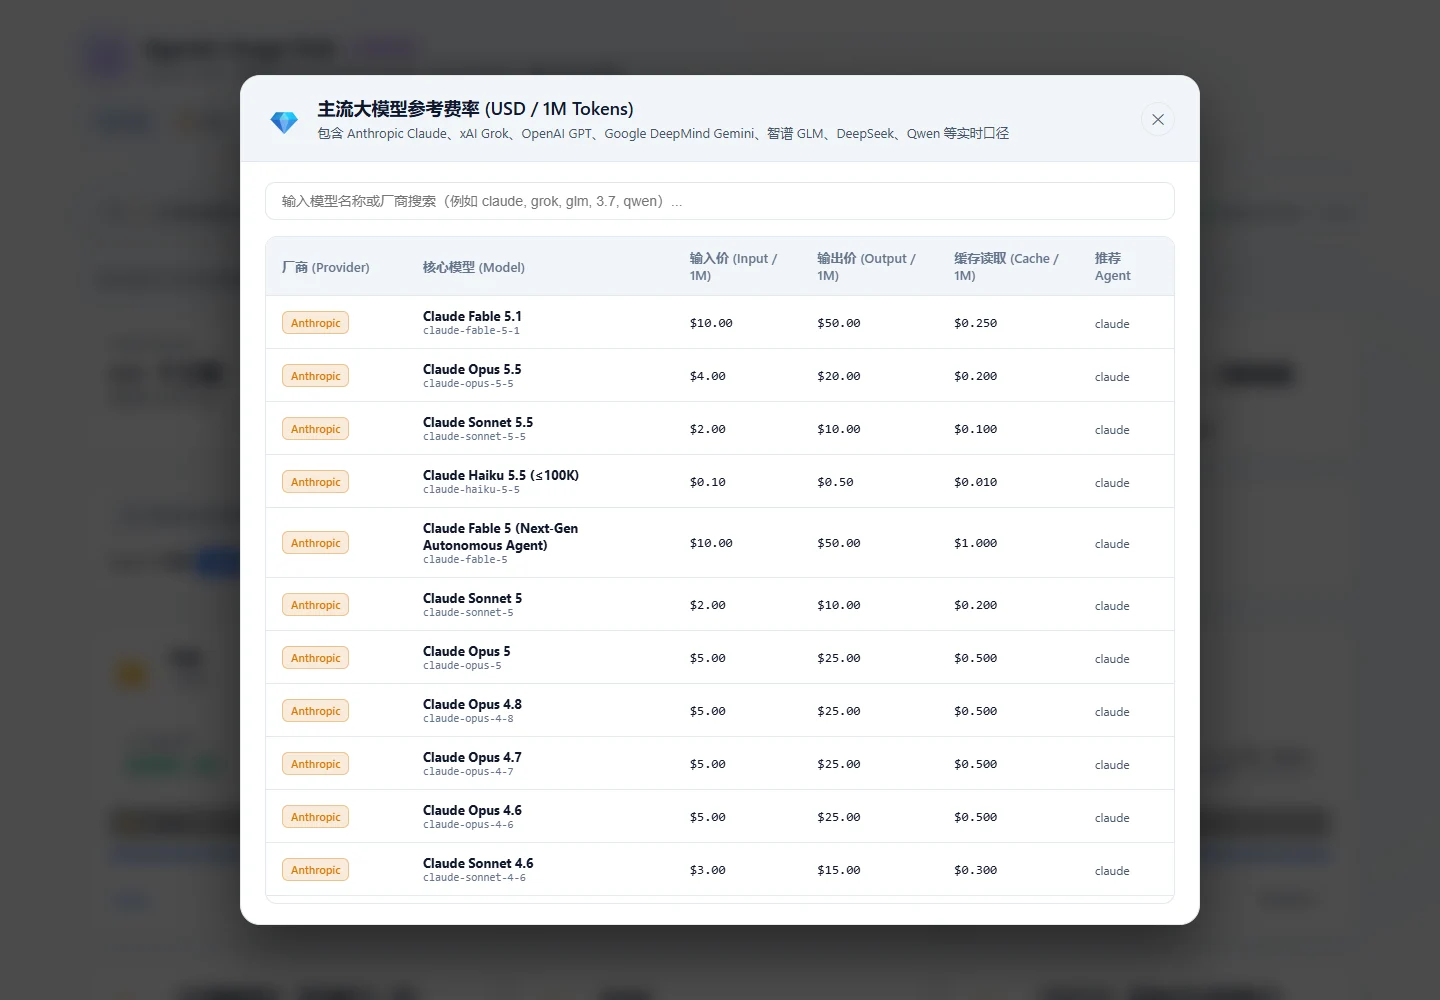
Task: Select the Claude Sonnet 4.6 row
Action: (720, 869)
